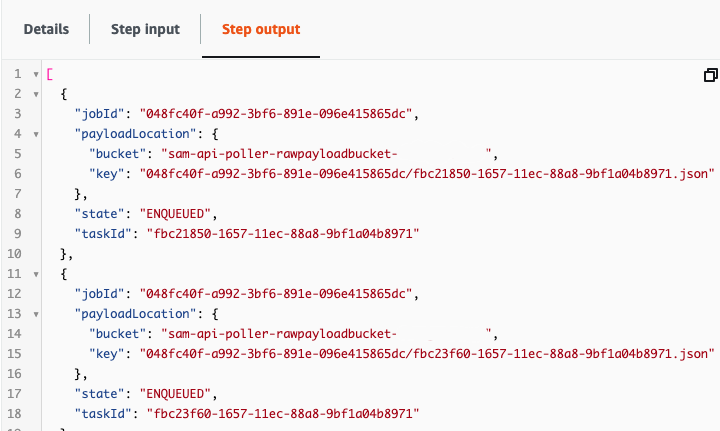Click the key value on line 15

coord(427,353)
